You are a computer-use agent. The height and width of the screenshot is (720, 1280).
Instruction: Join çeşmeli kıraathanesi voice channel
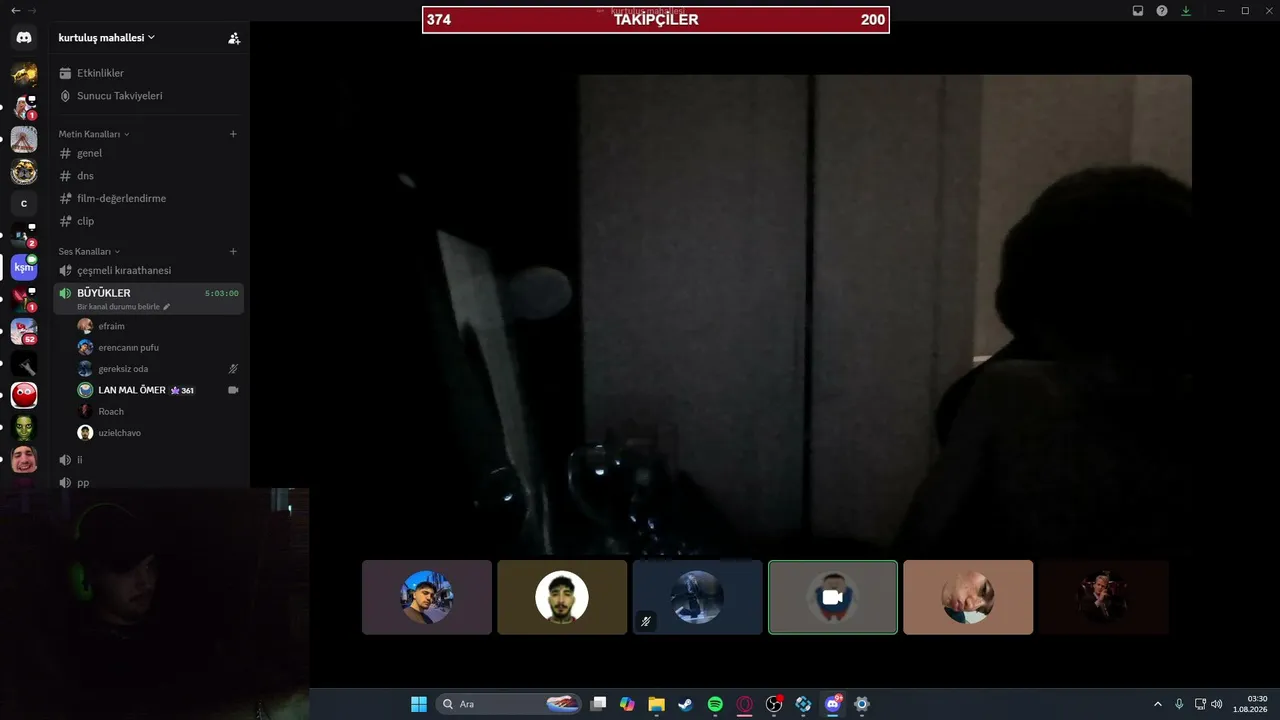148,270
